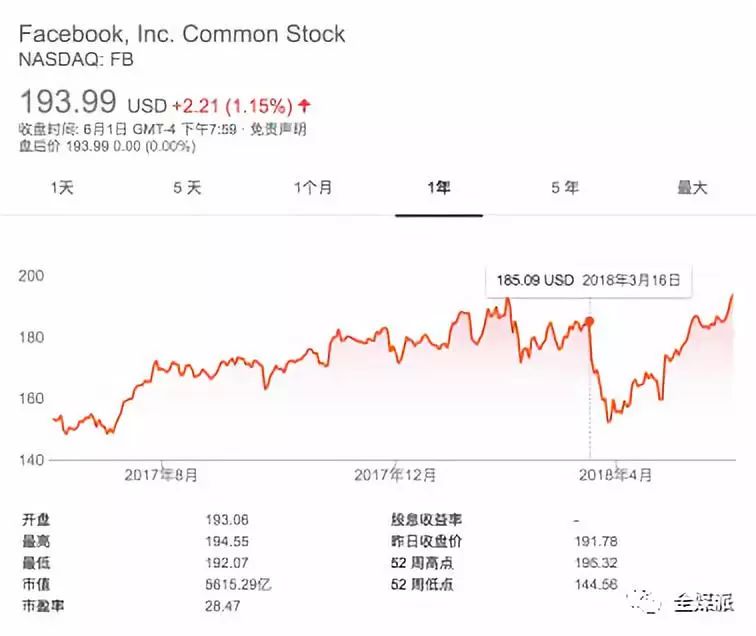The image size is (756, 636).
Task: Click the 2017年12月 axis label
Action: 395,475
